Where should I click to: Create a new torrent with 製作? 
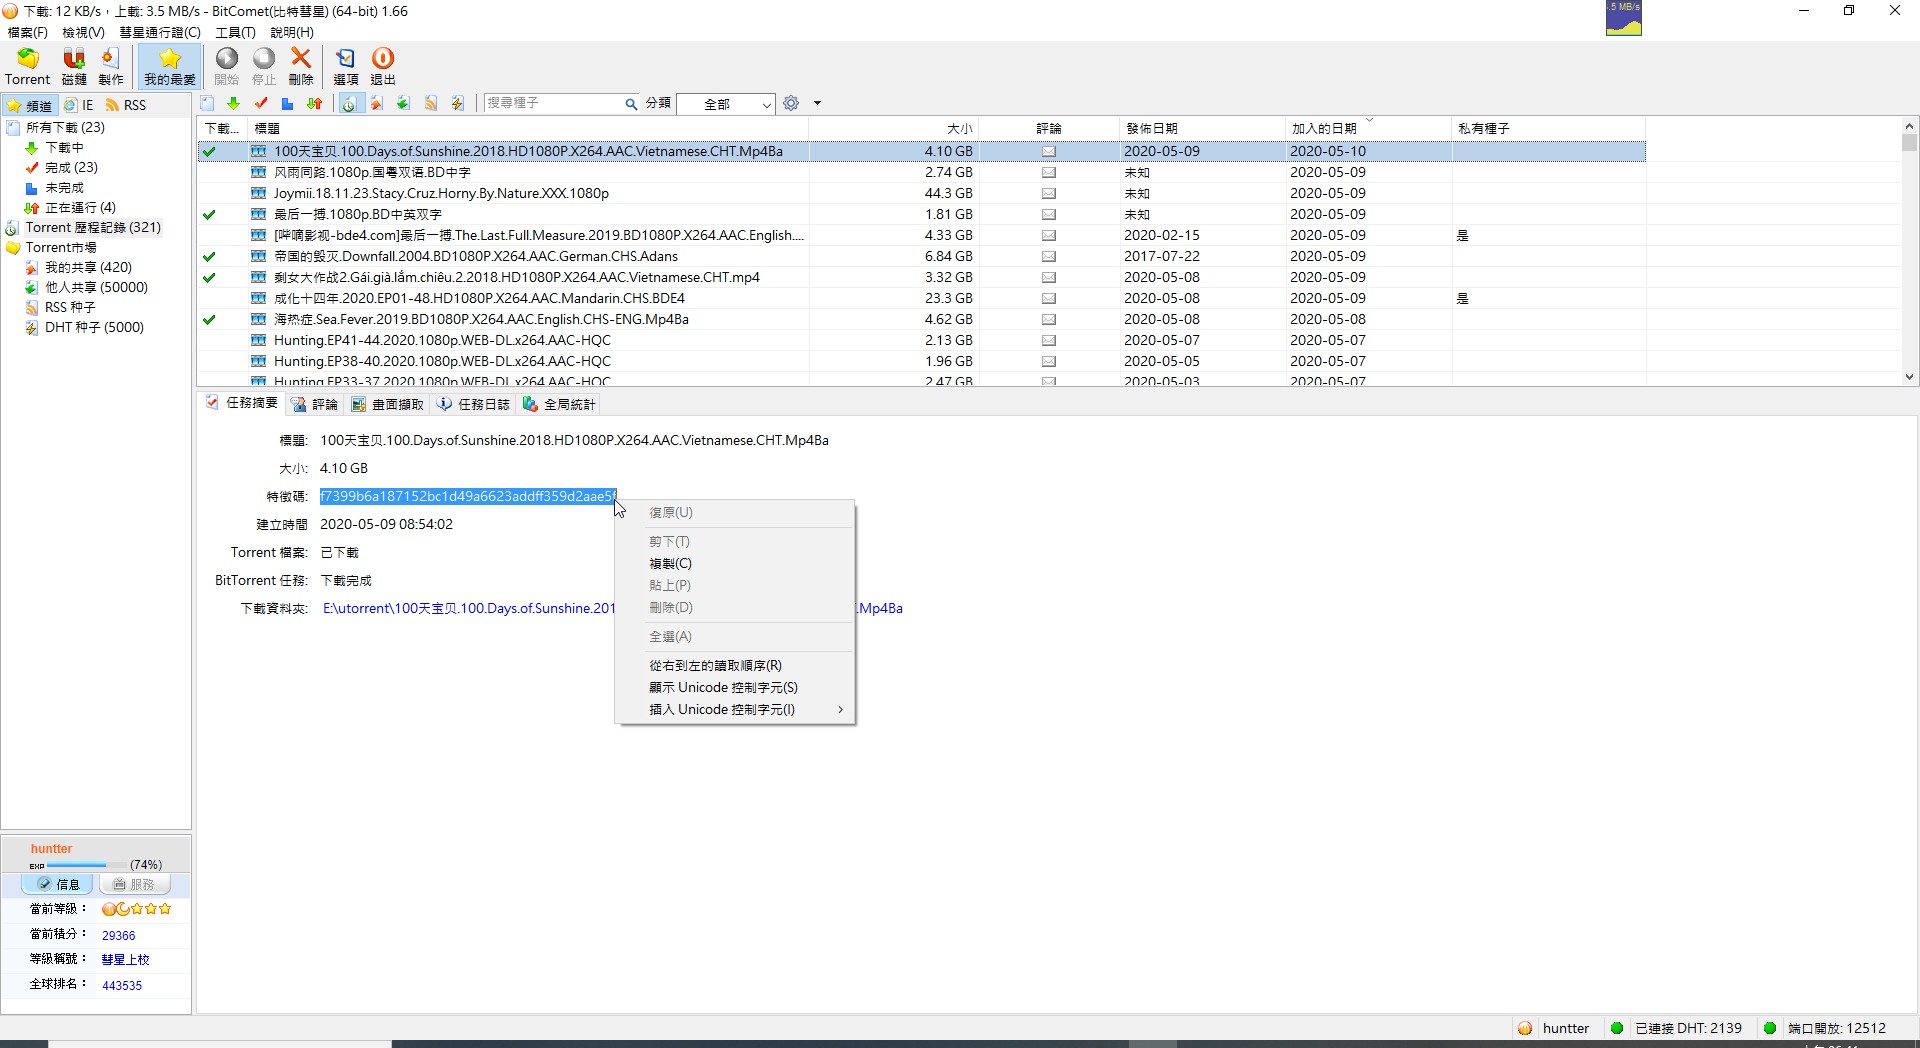tap(111, 66)
